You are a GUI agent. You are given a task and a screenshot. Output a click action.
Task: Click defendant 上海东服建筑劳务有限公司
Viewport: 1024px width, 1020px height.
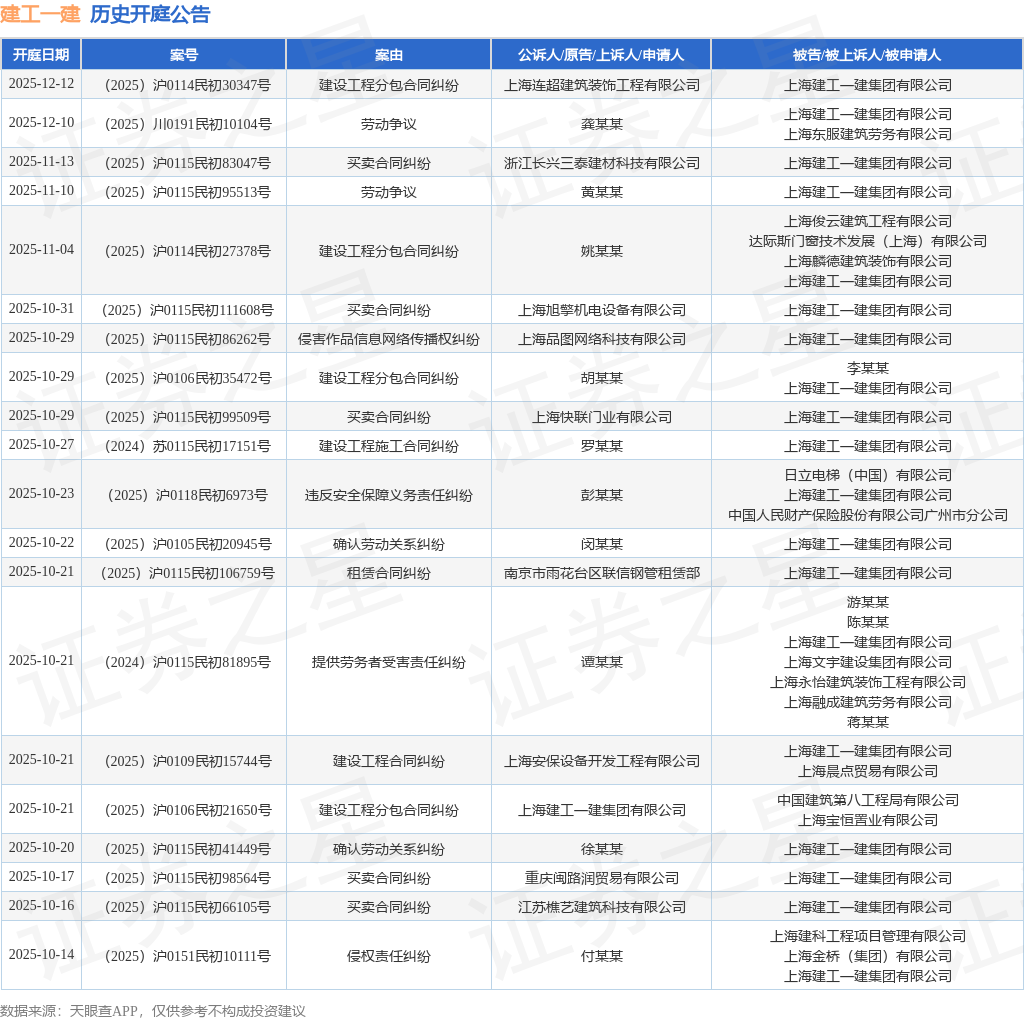click(867, 134)
